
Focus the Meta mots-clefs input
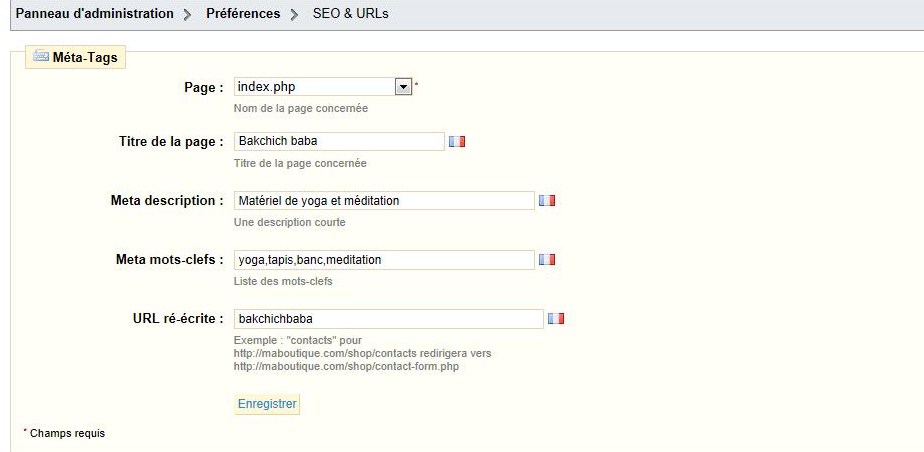(384, 259)
